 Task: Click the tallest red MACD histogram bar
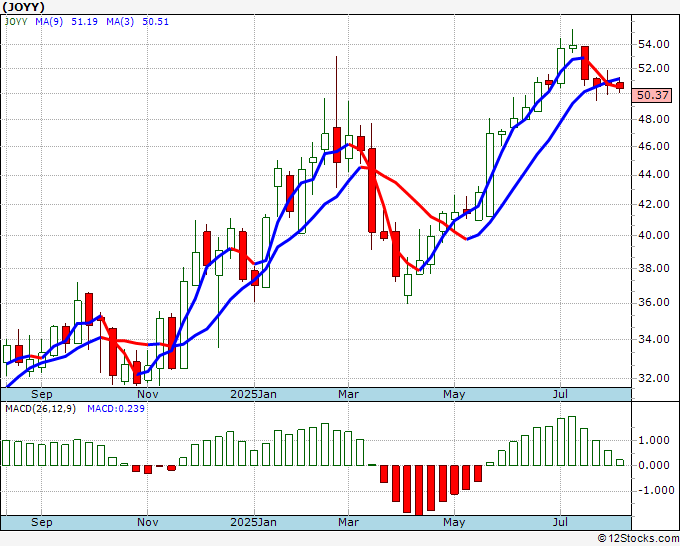(419, 490)
